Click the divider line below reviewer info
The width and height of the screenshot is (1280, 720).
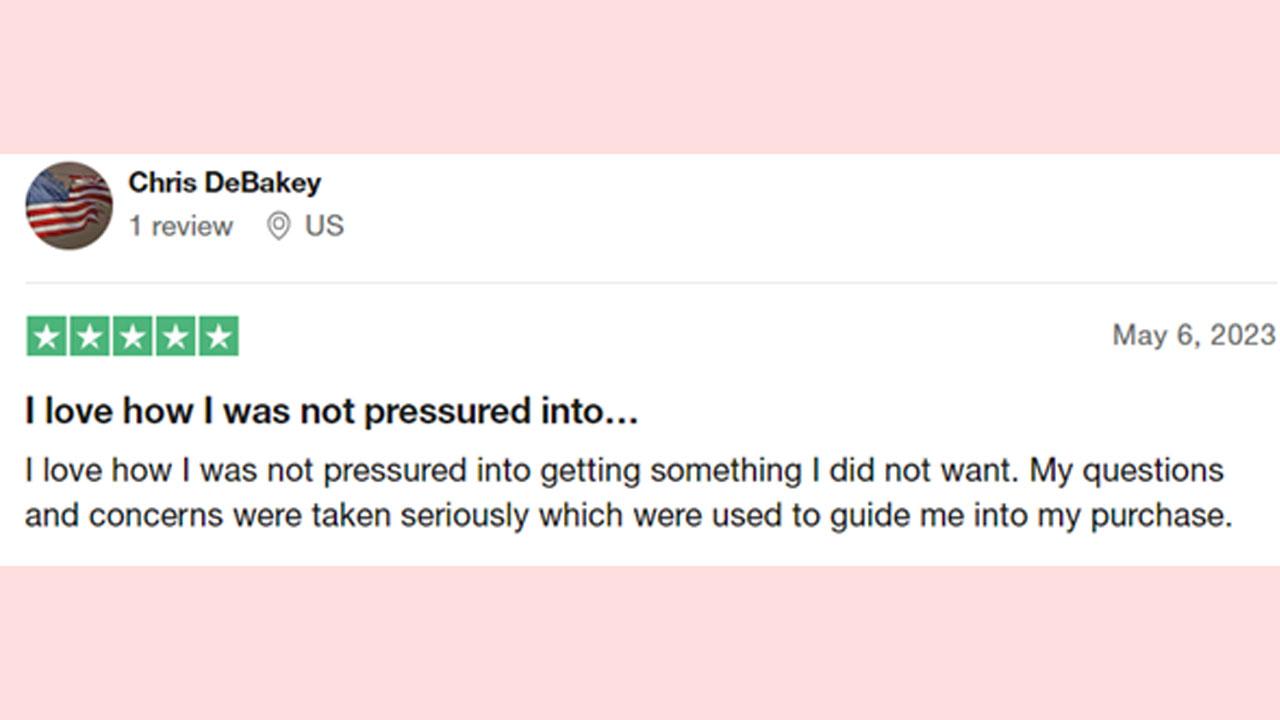point(651,283)
